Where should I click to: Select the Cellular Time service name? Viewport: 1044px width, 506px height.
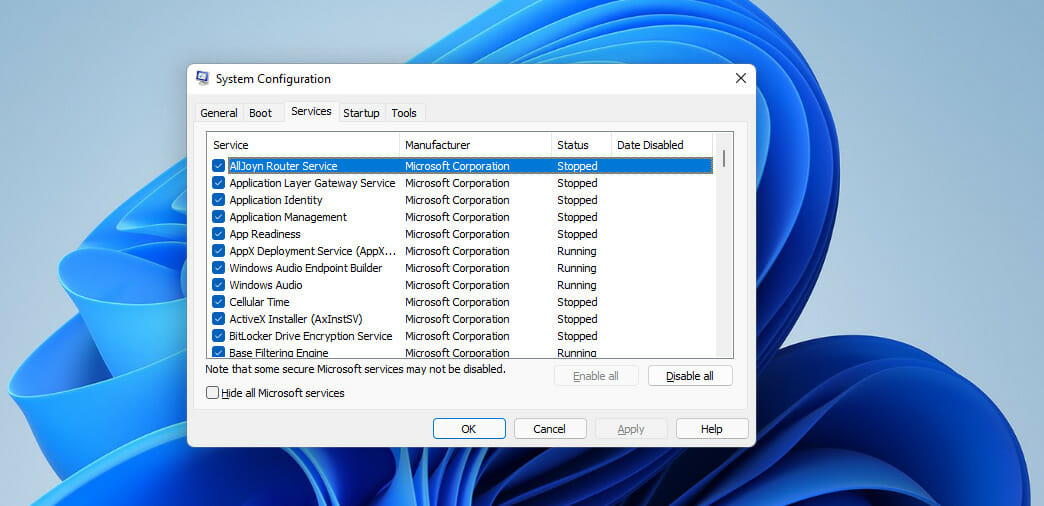click(x=259, y=302)
